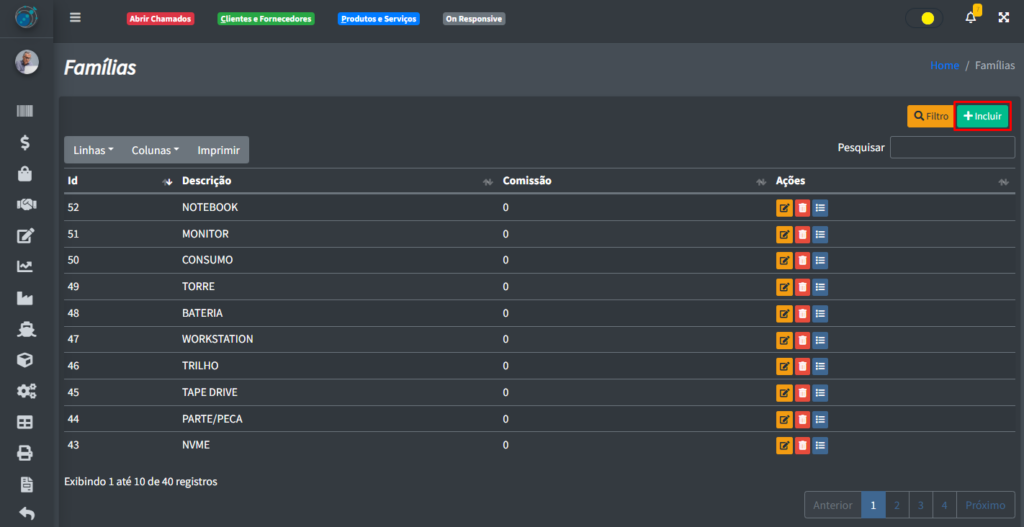The width and height of the screenshot is (1024, 527).
Task: Click the dollar sign sidebar icon
Action: tap(26, 142)
